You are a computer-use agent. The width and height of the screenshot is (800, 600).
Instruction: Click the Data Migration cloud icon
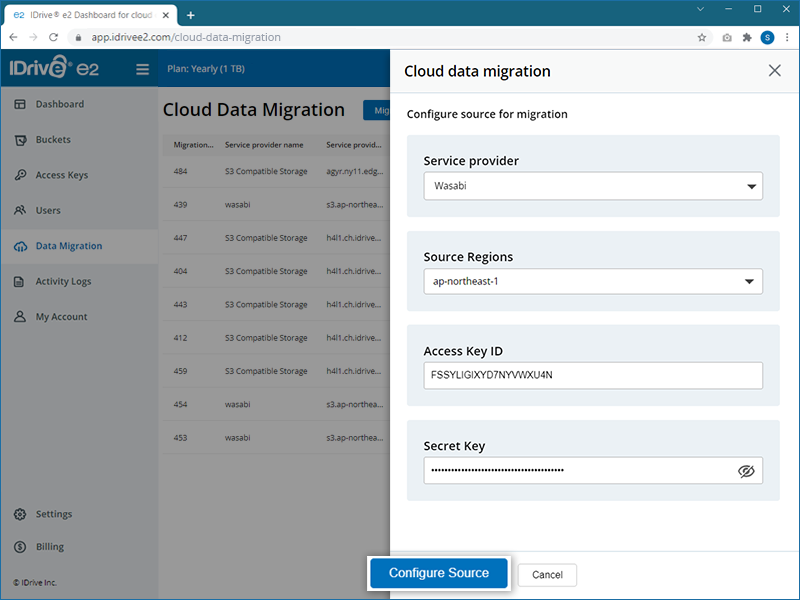click(20, 246)
